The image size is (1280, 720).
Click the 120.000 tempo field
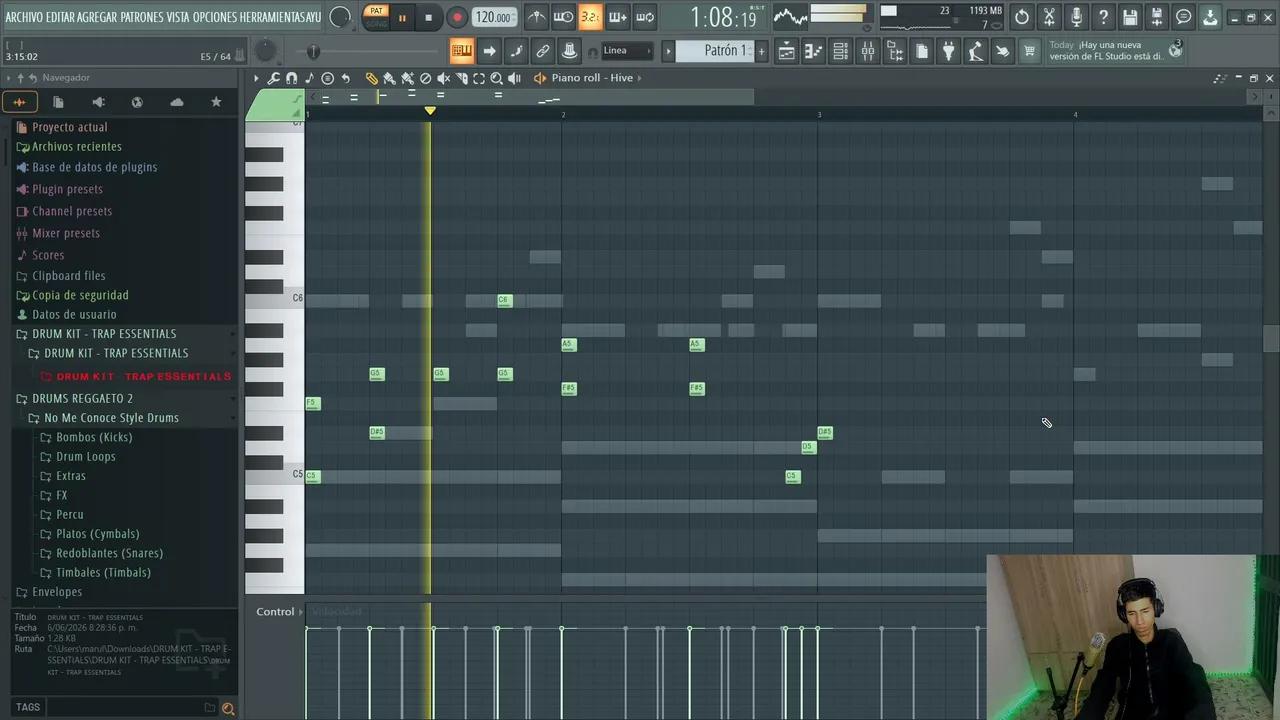click(x=494, y=17)
